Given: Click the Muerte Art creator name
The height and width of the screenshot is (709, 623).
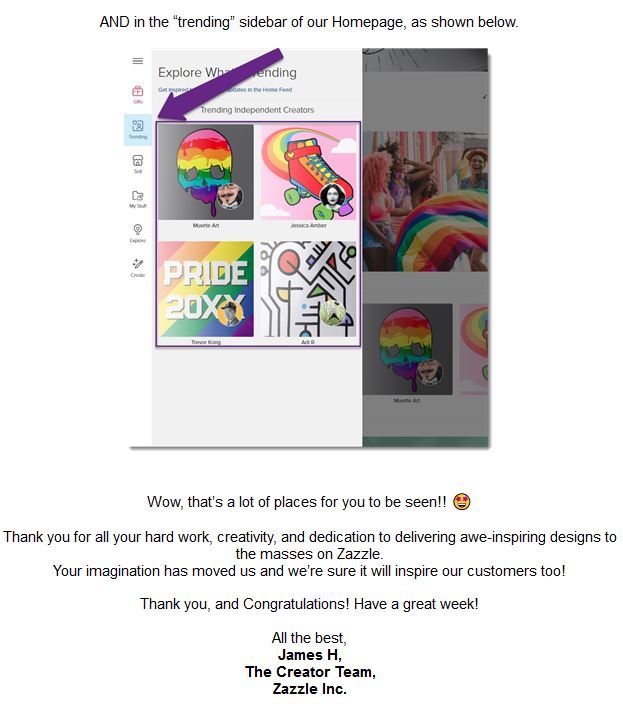Looking at the screenshot, I should [206, 225].
